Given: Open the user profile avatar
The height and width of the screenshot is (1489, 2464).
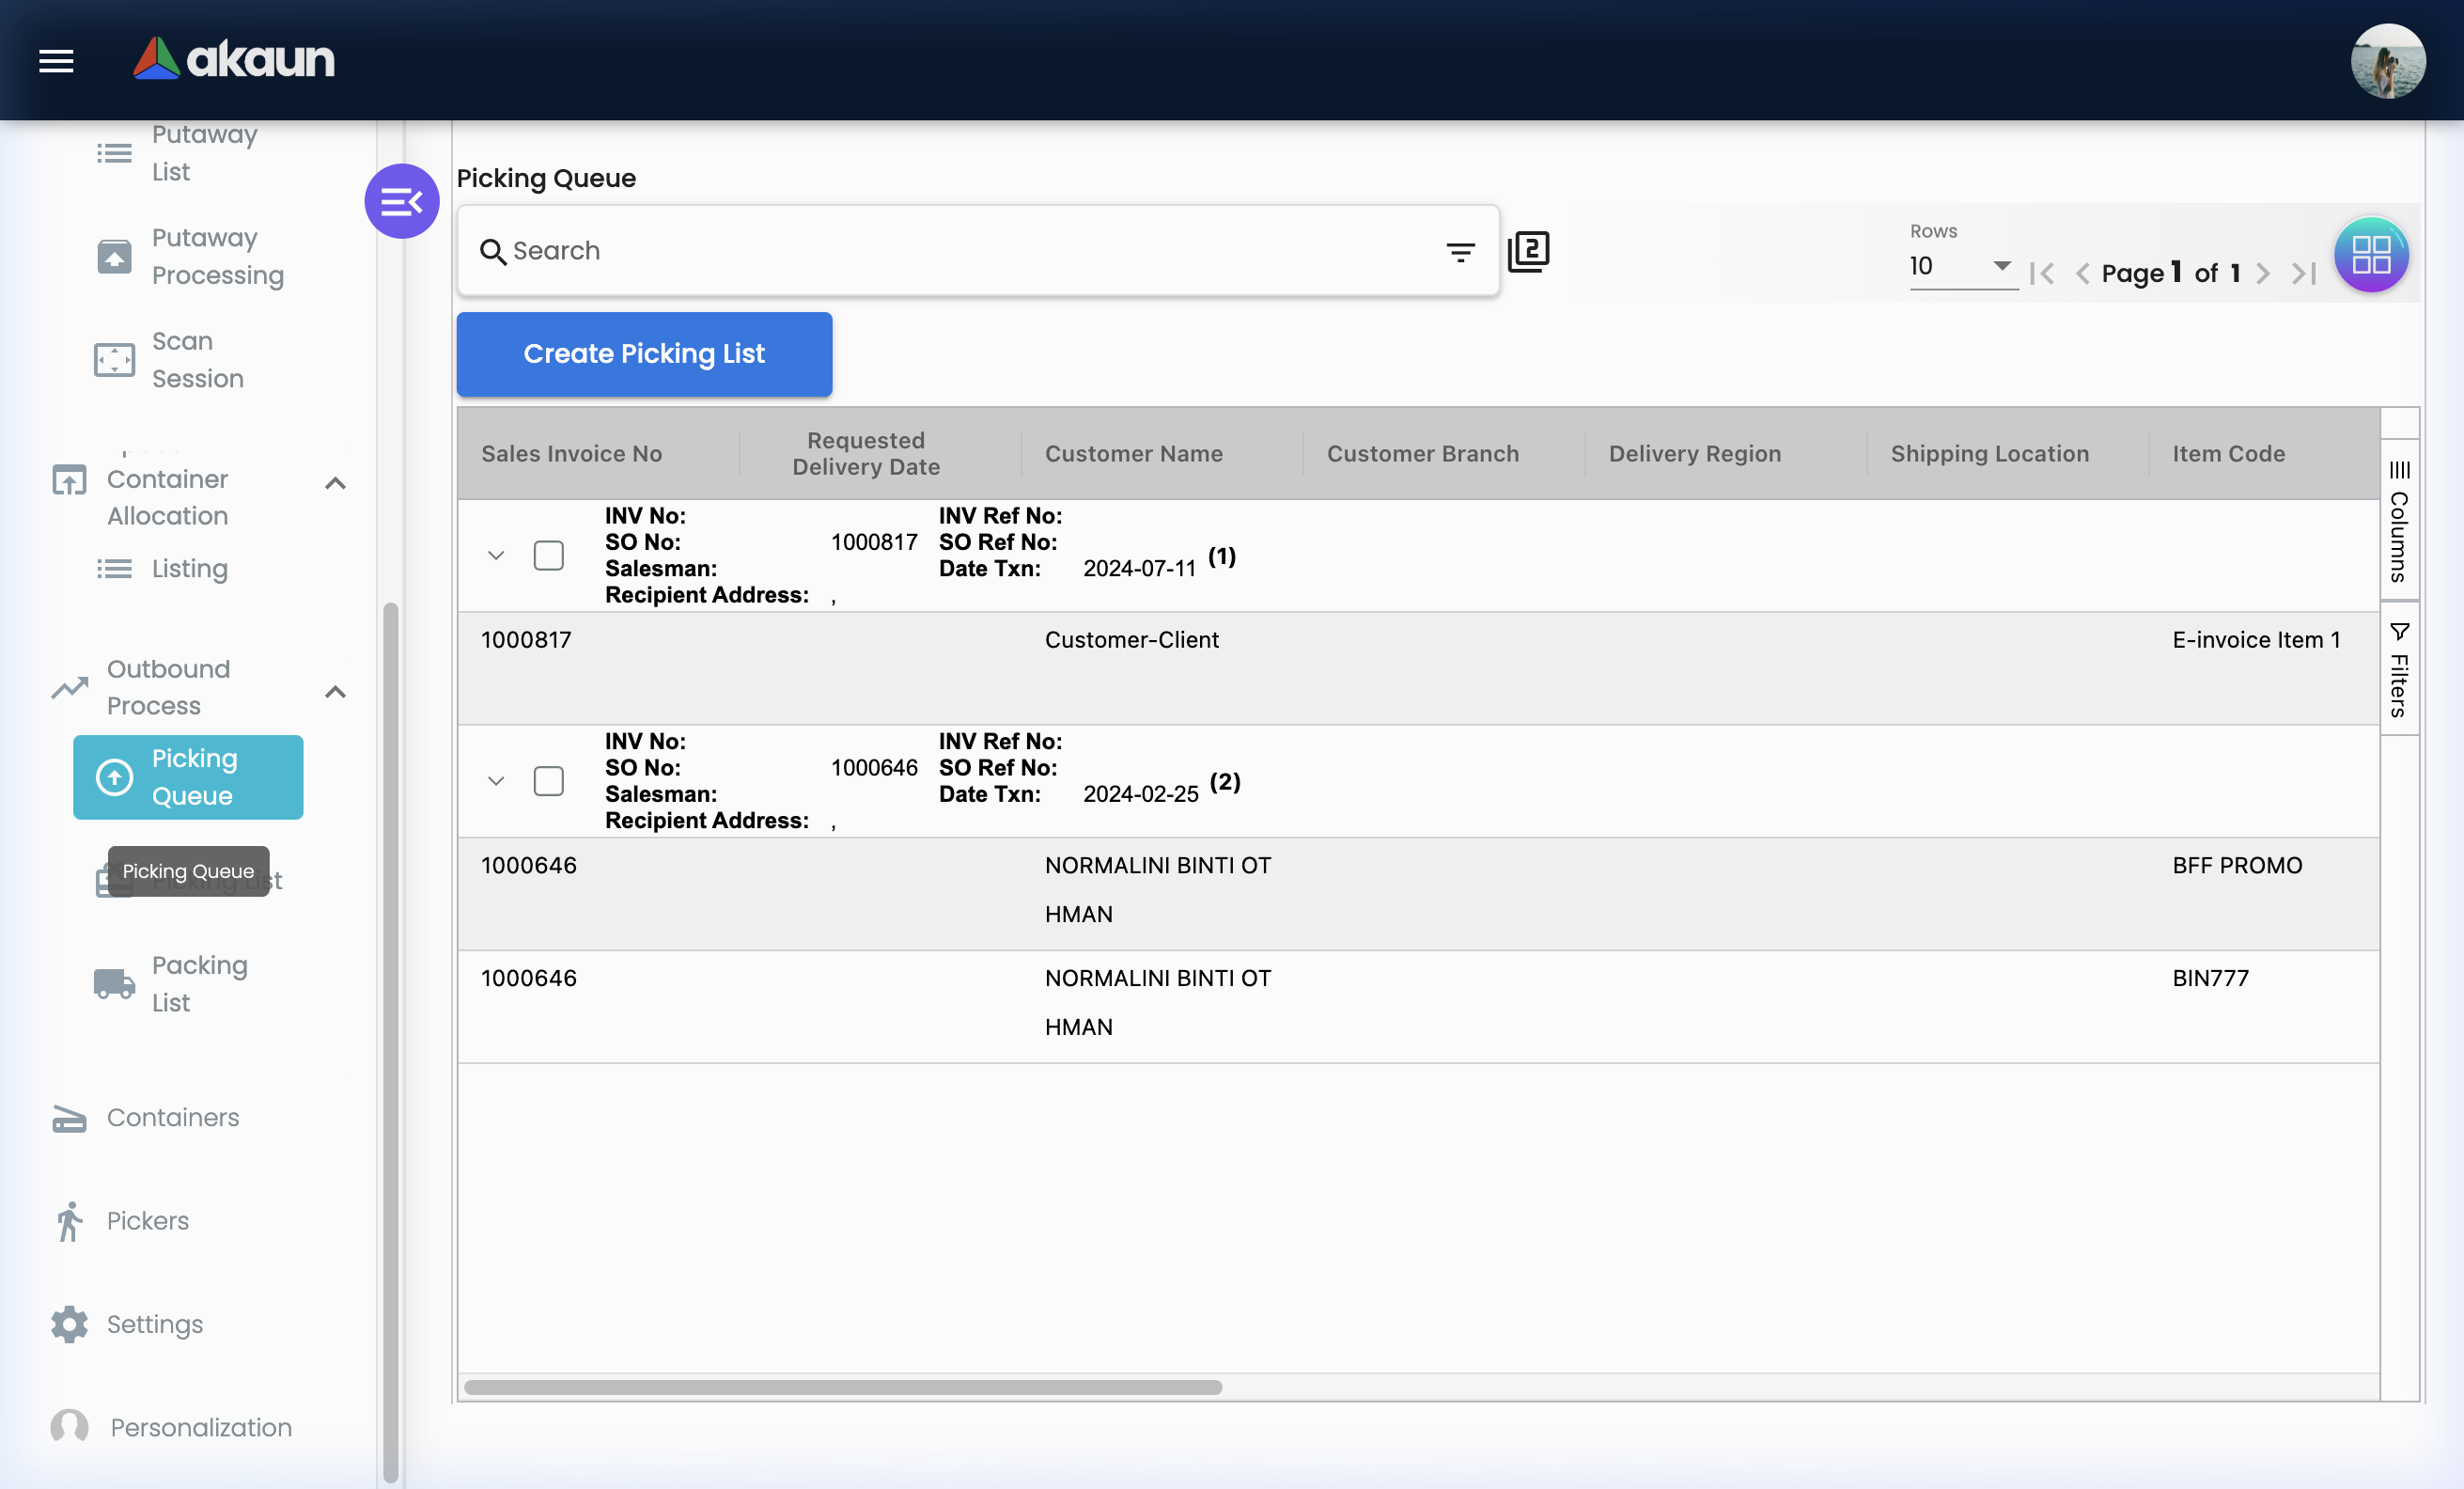Looking at the screenshot, I should click(x=2387, y=61).
